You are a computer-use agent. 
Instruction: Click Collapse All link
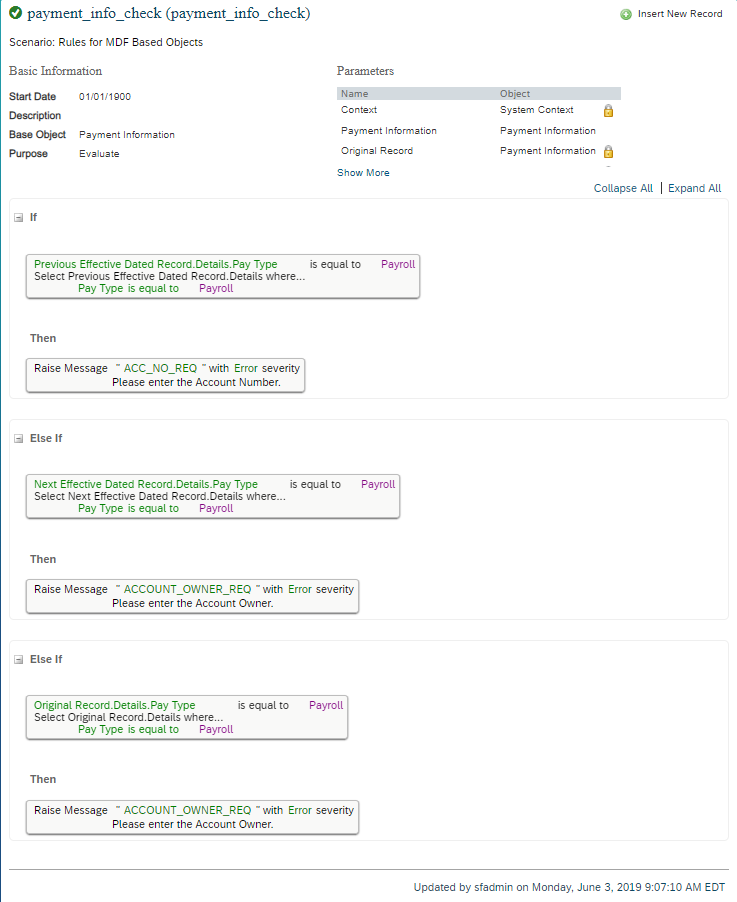click(x=623, y=188)
